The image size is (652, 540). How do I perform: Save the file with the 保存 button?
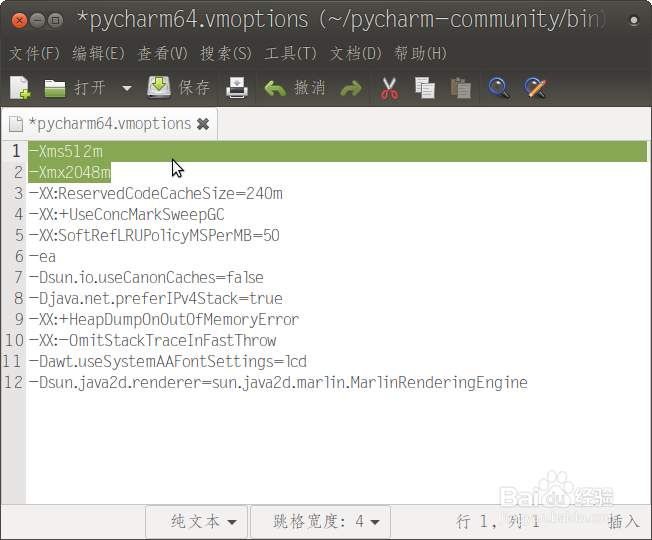point(178,88)
